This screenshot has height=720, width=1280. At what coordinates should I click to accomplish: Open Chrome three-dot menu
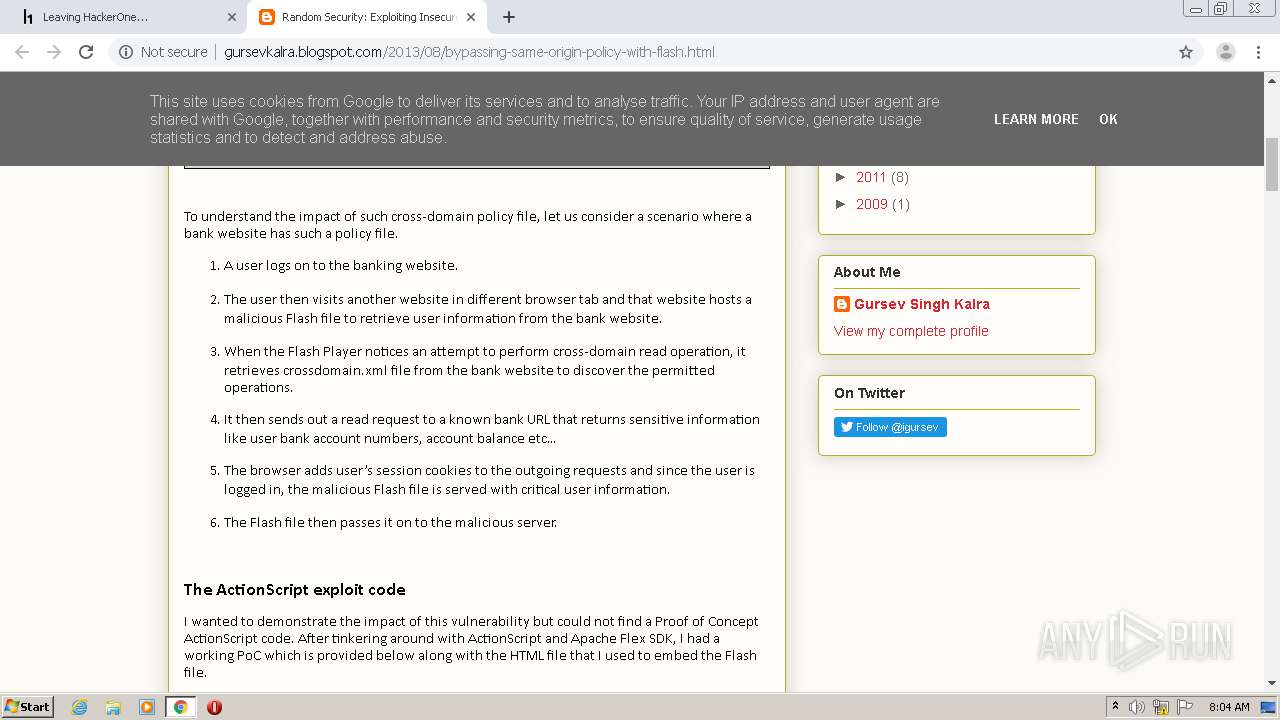(x=1259, y=52)
